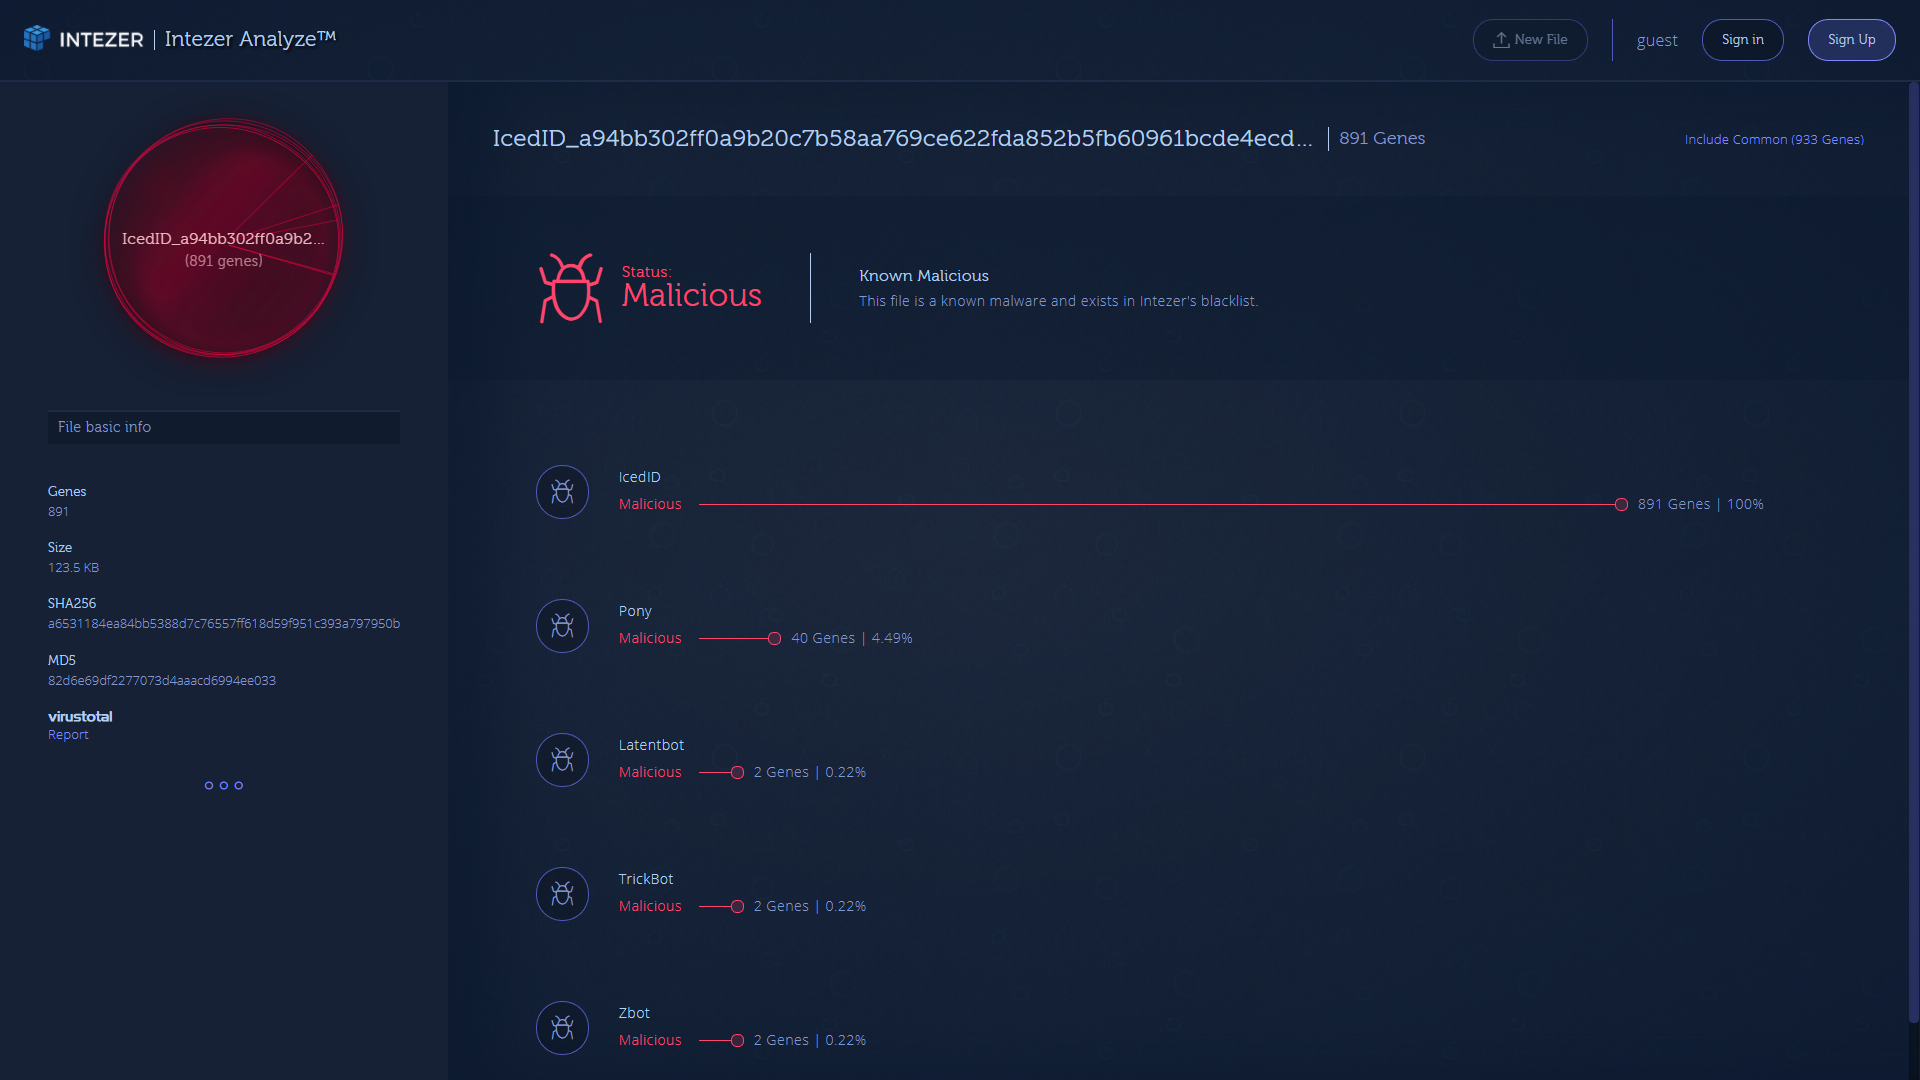Click the IcedID 891 Genes gene bar endpoint

tap(1621, 505)
